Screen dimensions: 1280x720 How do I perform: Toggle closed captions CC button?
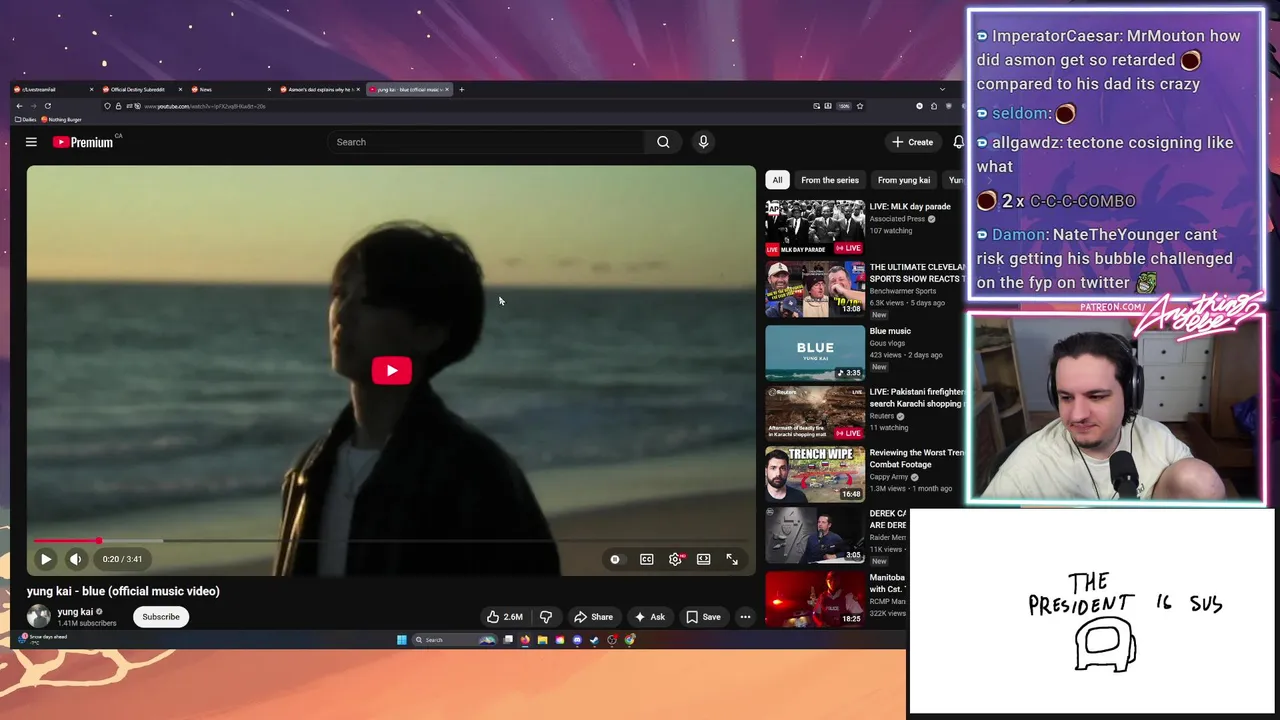click(647, 559)
